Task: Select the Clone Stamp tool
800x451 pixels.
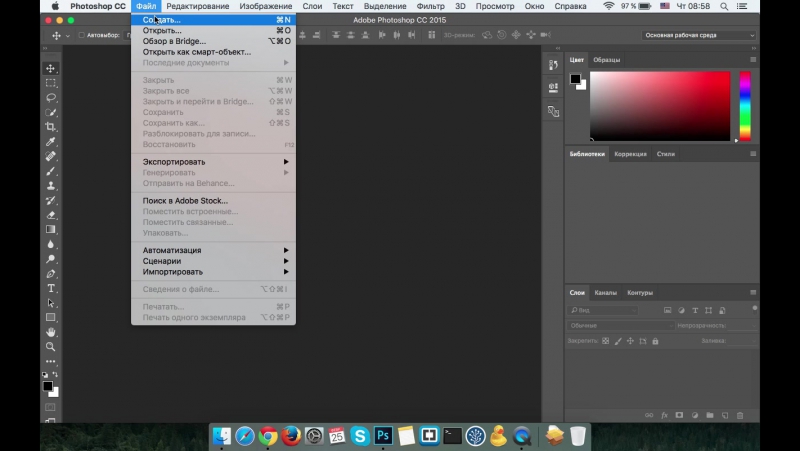Action: [51, 186]
